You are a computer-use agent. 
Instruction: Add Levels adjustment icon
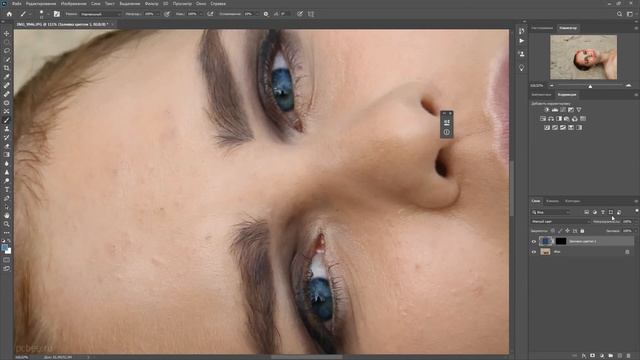point(555,110)
